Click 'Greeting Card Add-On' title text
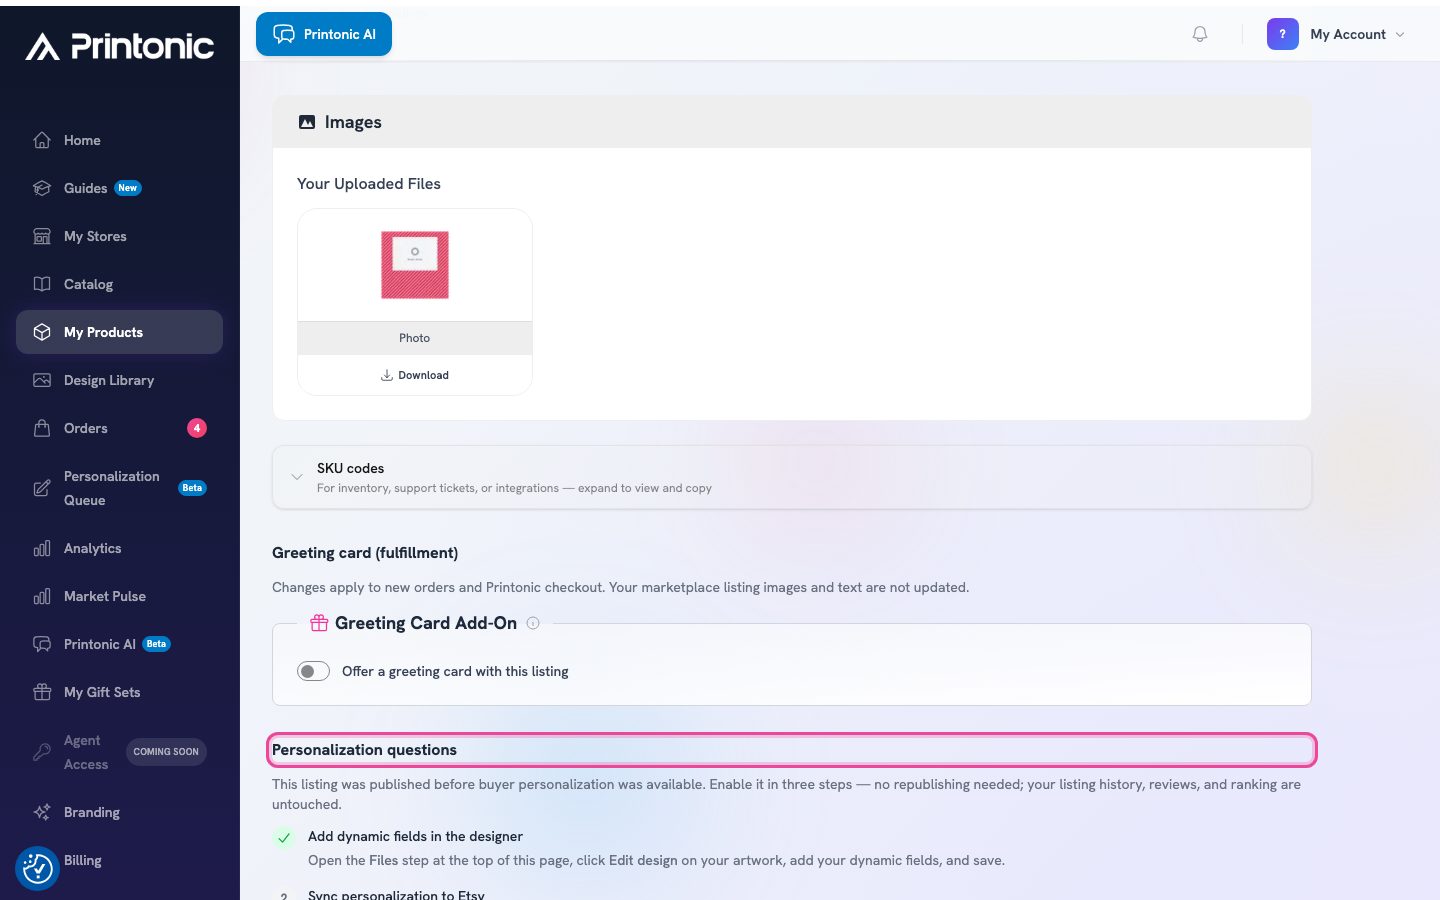This screenshot has height=900, width=1440. 426,623
